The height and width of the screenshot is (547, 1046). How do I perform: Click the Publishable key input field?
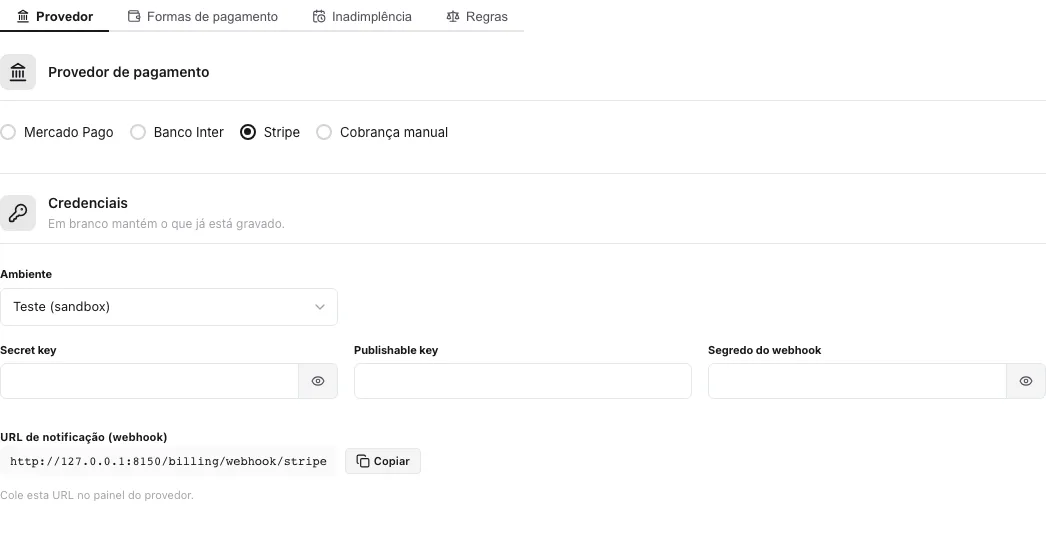pos(522,381)
